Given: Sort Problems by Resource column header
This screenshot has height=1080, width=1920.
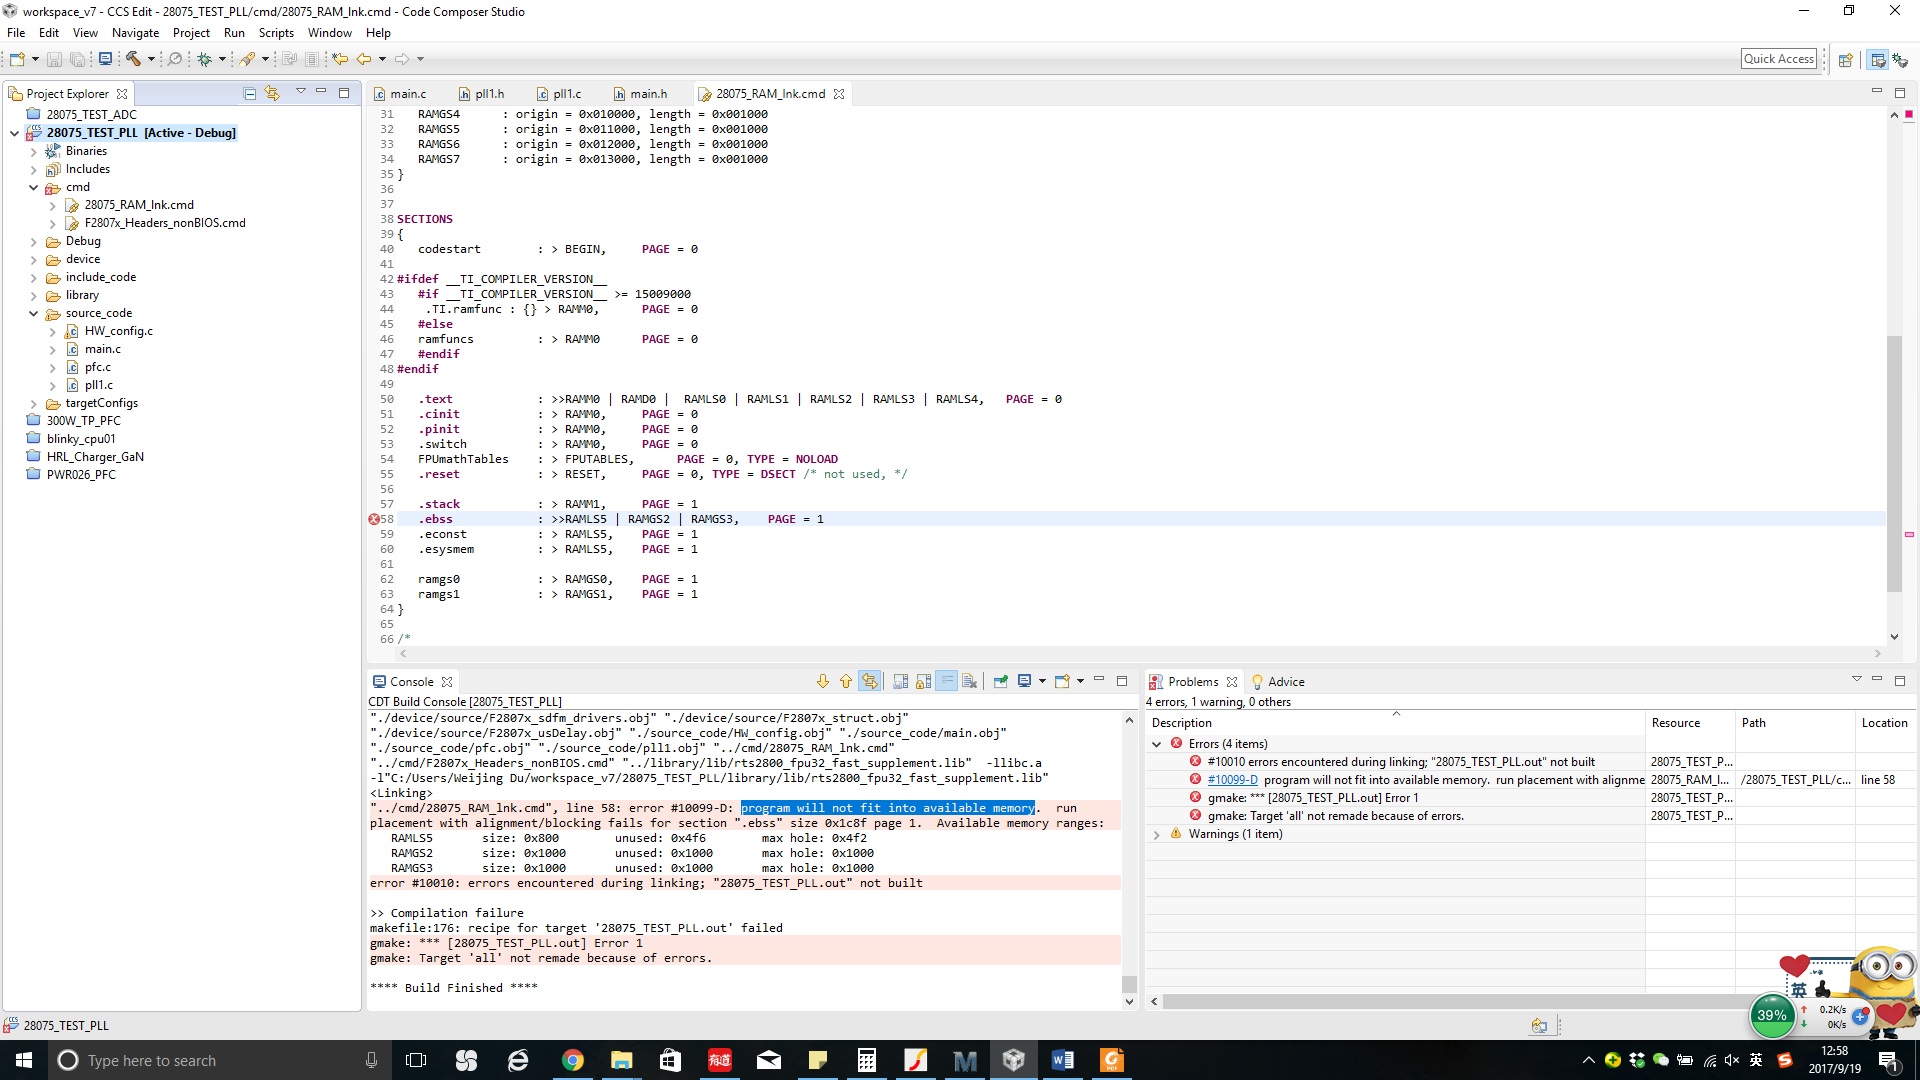Looking at the screenshot, I should (x=1691, y=723).
